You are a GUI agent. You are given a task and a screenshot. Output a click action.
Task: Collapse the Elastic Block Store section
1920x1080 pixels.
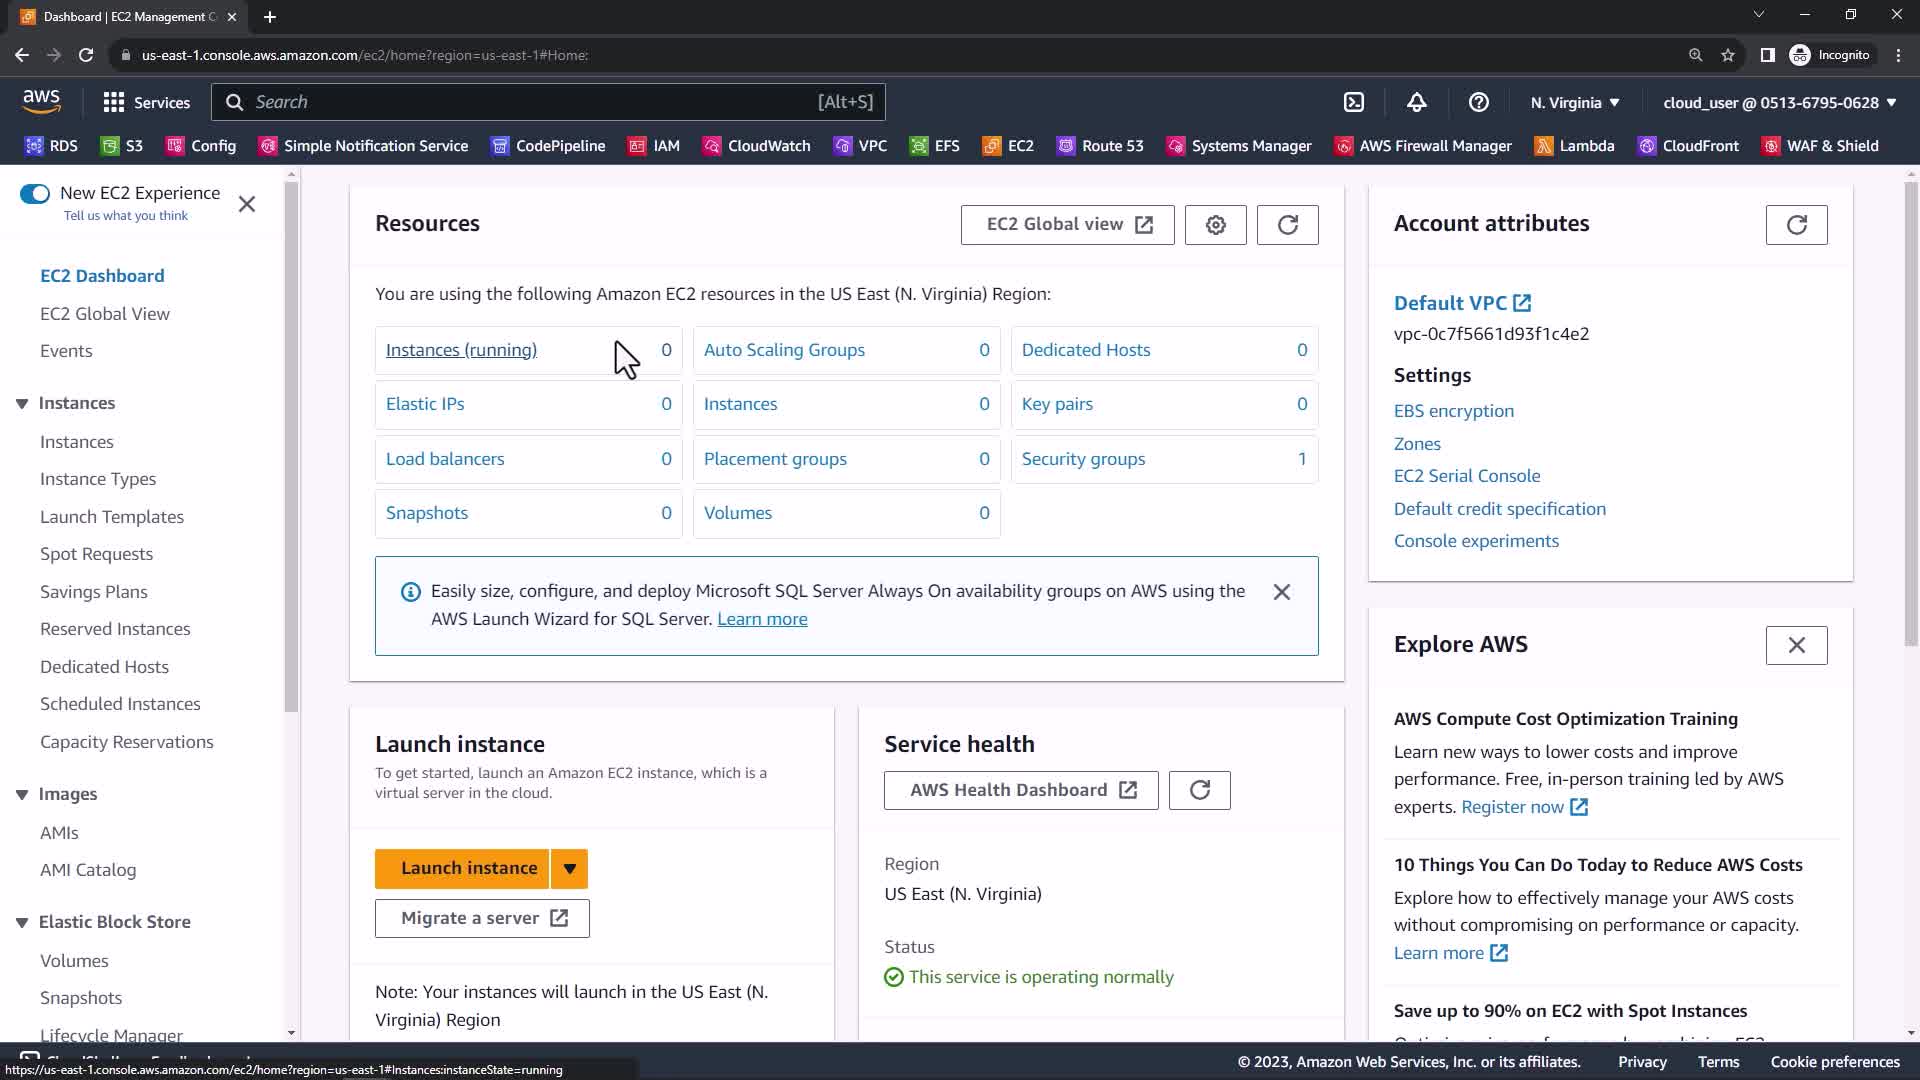point(22,922)
